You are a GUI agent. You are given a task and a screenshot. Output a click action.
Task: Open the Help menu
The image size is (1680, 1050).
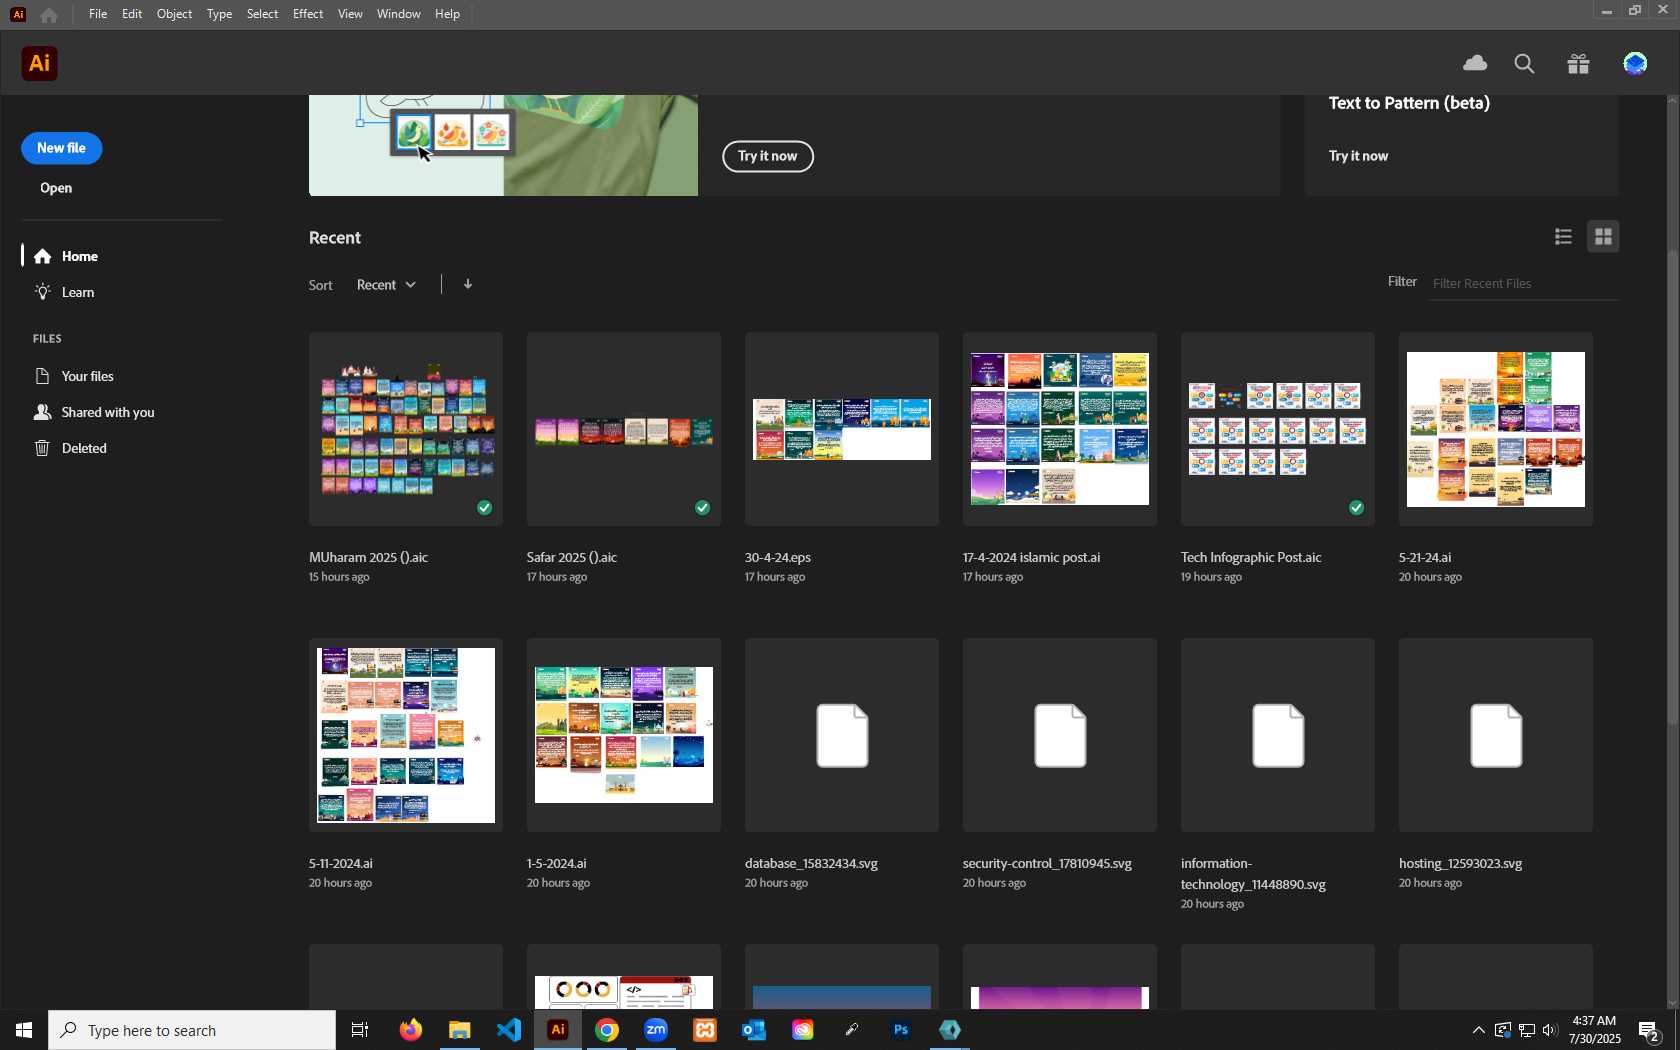click(x=447, y=14)
